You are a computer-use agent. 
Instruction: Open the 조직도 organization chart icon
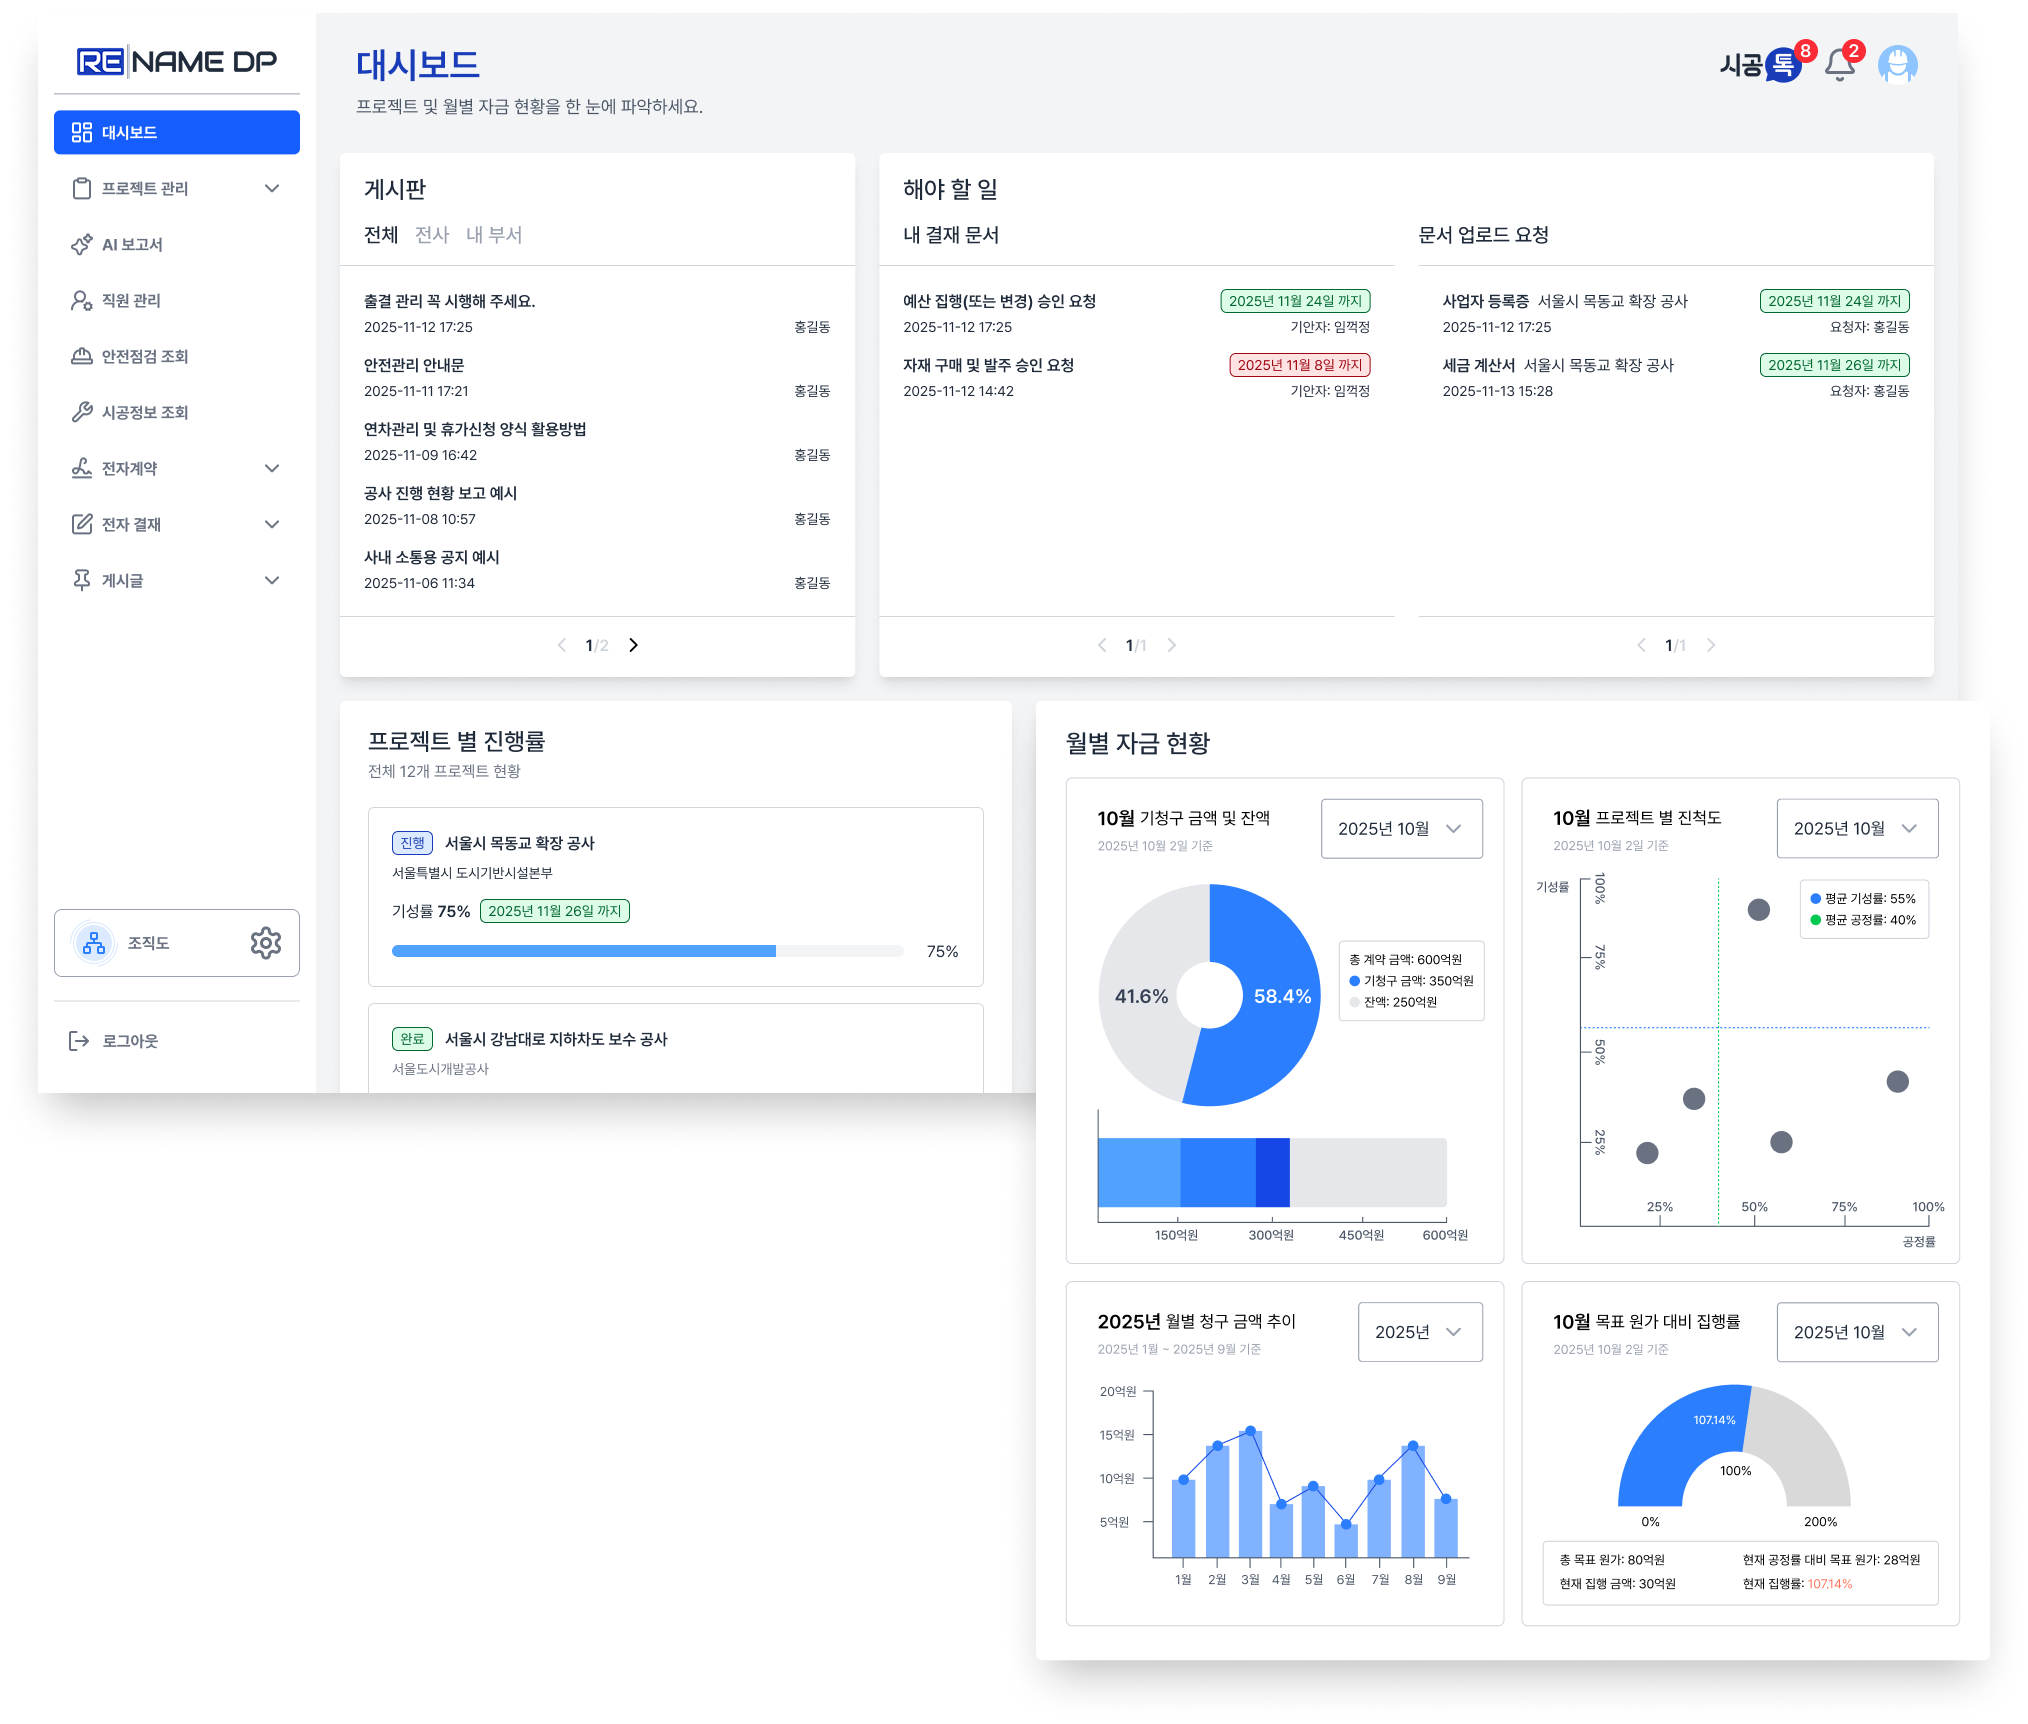click(94, 943)
